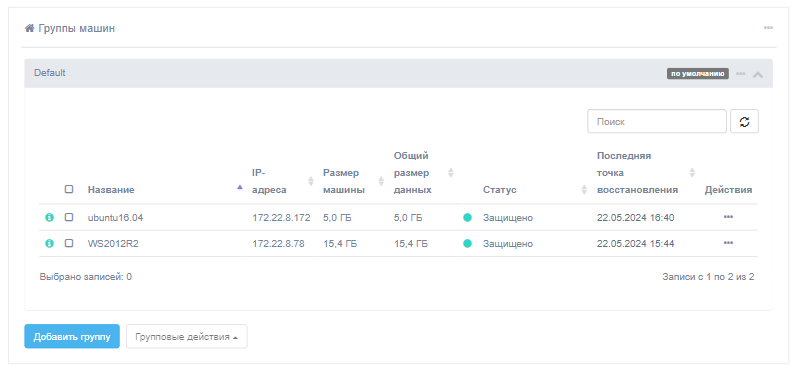Show info for ubuntu16.04 via info icon
Image resolution: width=796 pixels, height=374 pixels.
coord(49,218)
